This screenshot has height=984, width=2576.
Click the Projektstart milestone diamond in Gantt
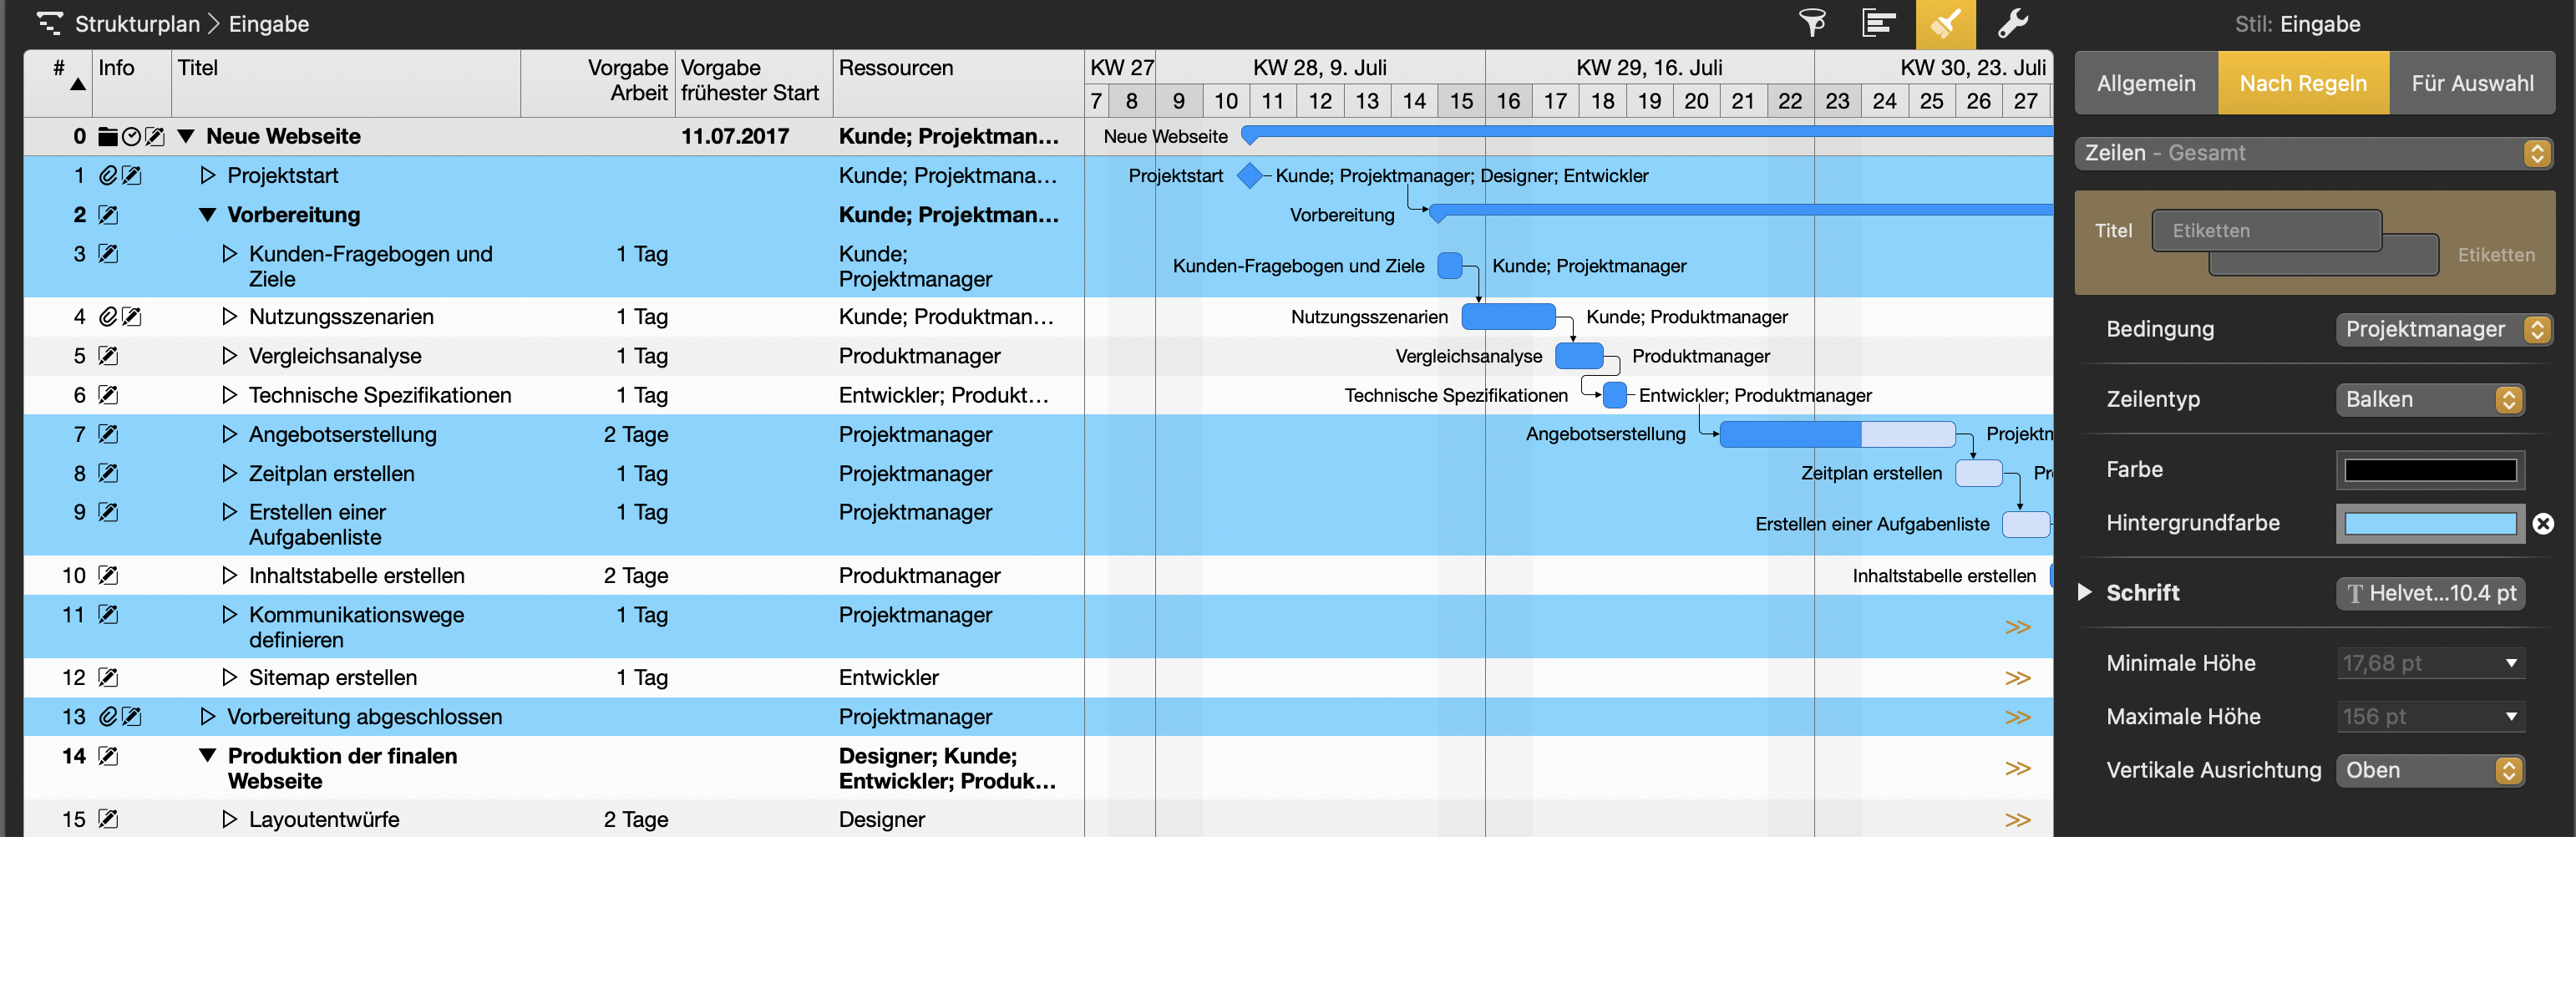click(1249, 176)
